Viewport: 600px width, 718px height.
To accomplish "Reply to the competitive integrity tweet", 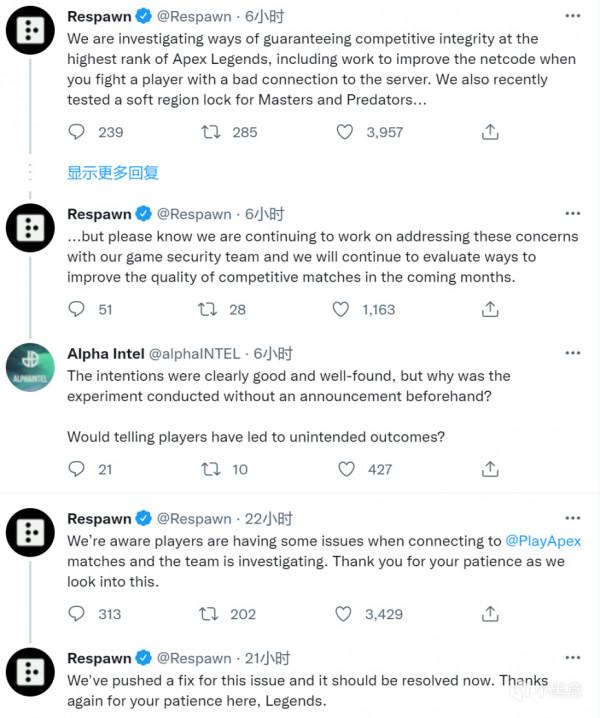I will pos(77,132).
